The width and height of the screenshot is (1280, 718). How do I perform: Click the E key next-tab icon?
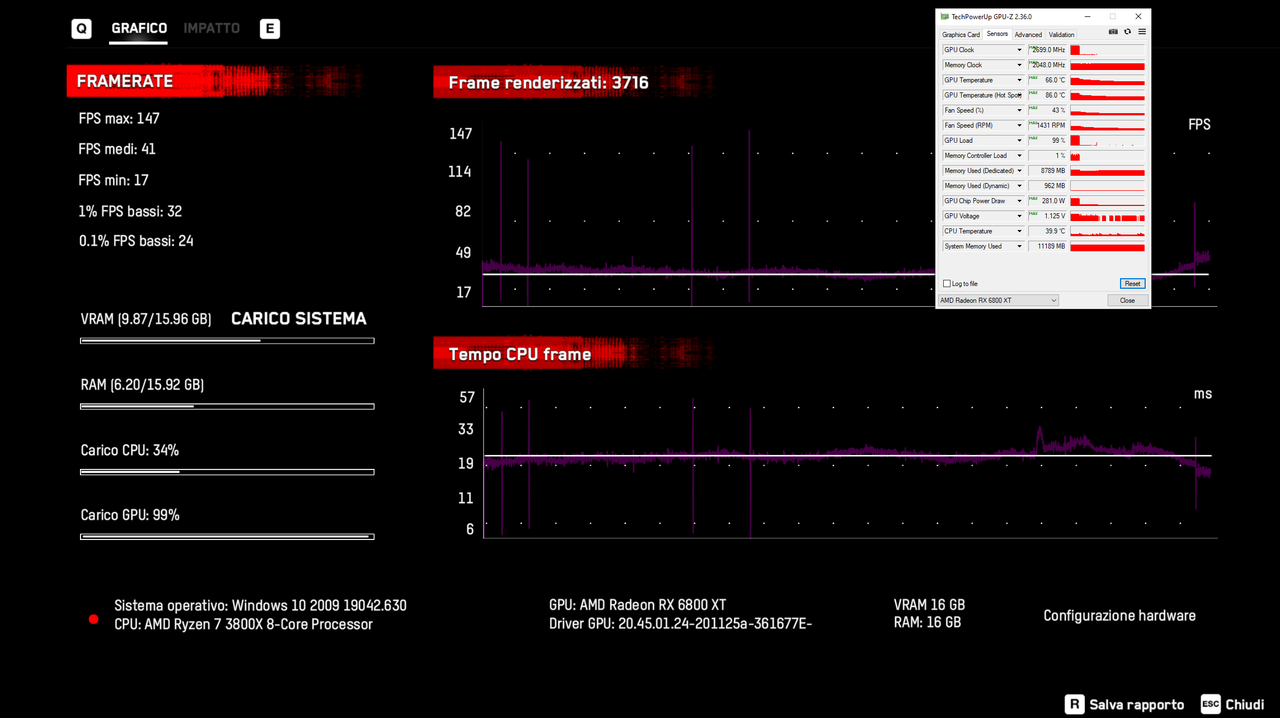click(x=270, y=29)
